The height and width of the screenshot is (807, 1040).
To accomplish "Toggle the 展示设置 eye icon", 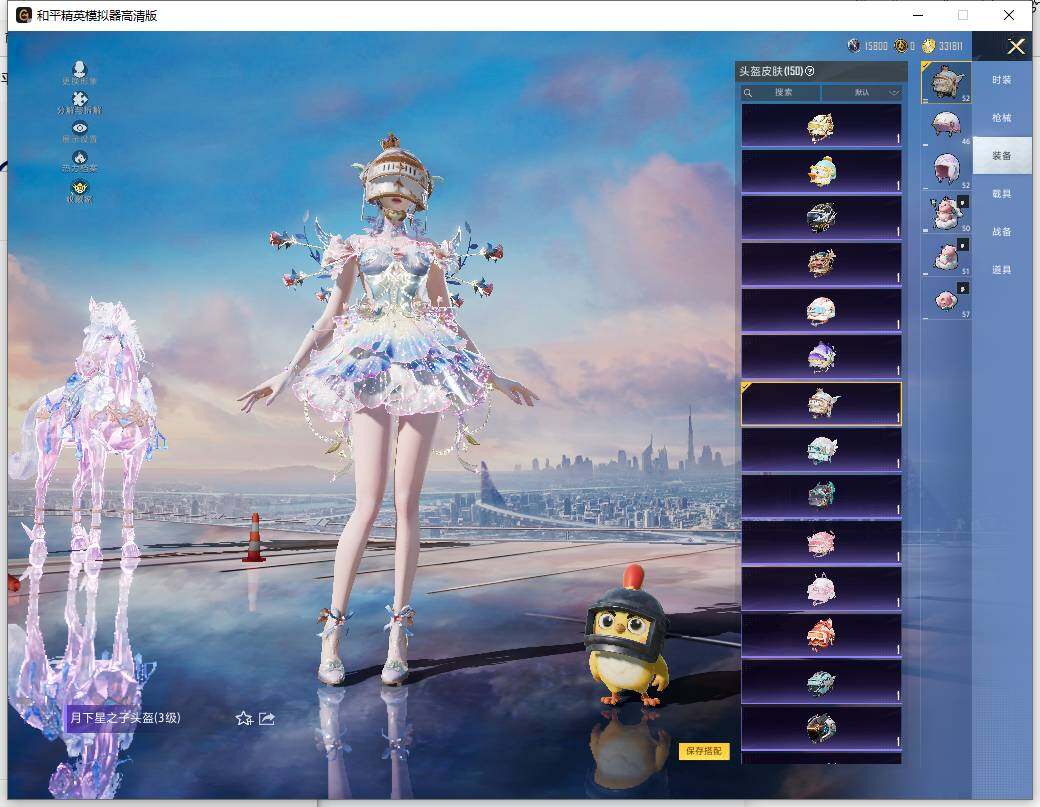I will click(80, 129).
